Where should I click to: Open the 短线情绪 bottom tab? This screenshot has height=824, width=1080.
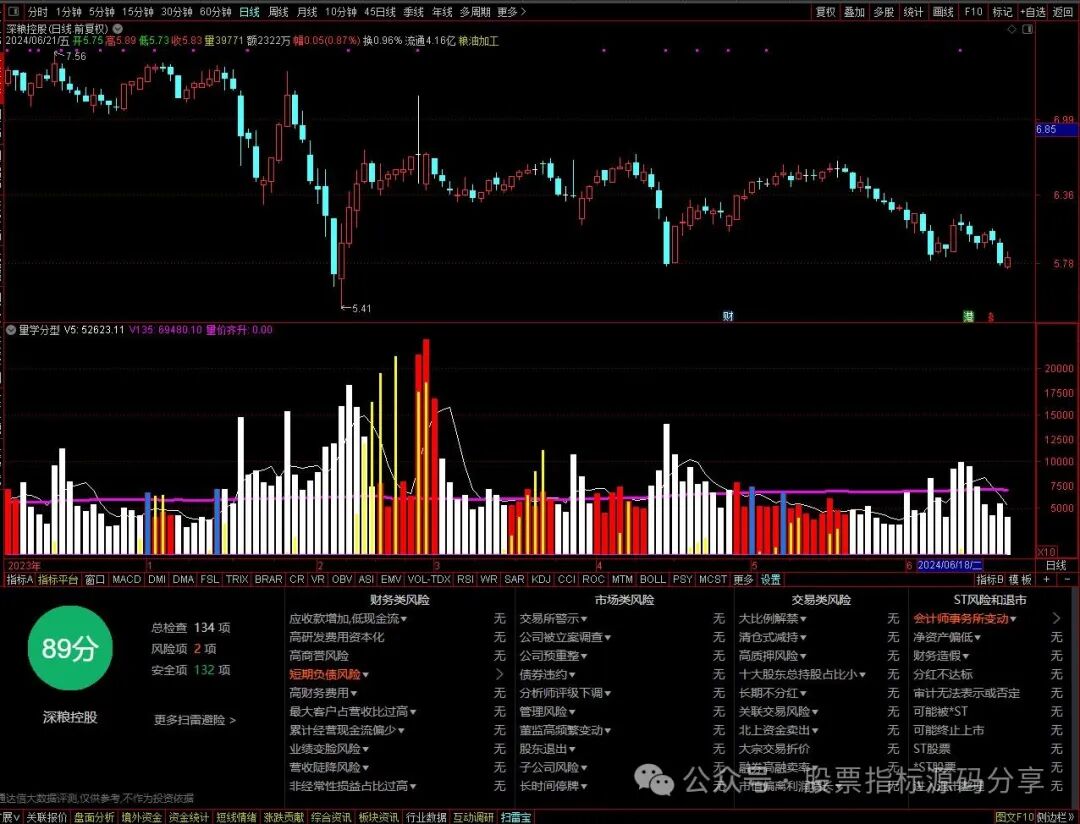(x=236, y=817)
